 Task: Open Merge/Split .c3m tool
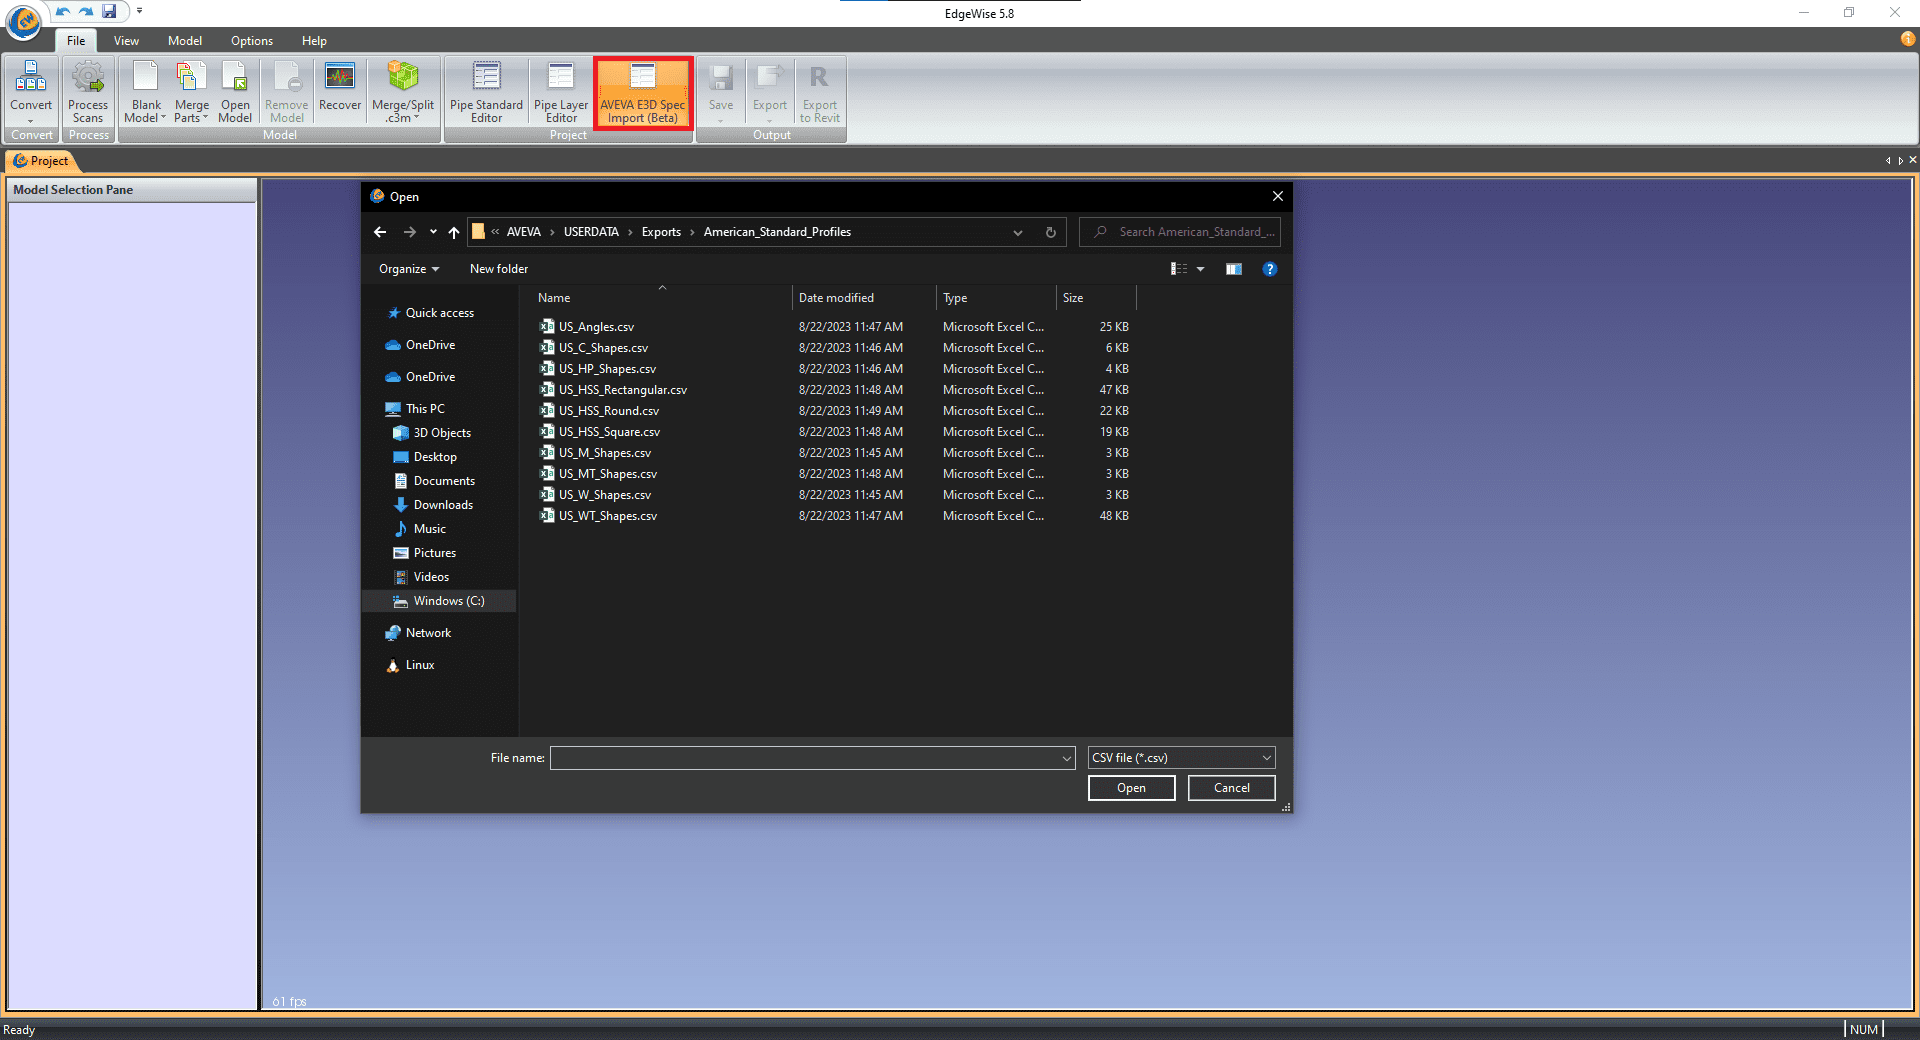(403, 91)
